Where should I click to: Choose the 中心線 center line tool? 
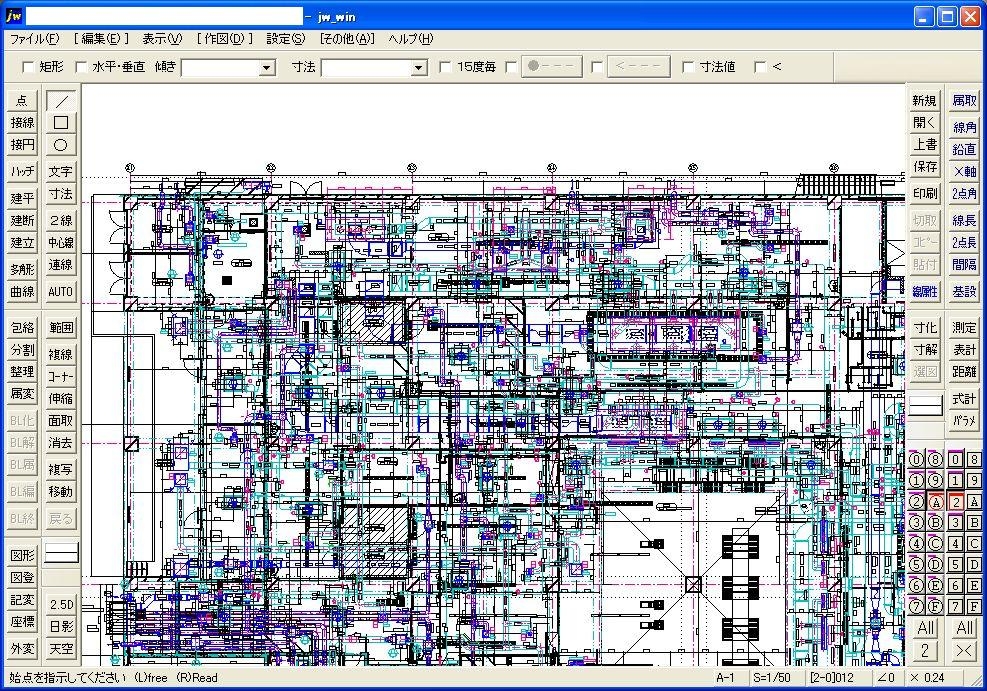tap(61, 242)
